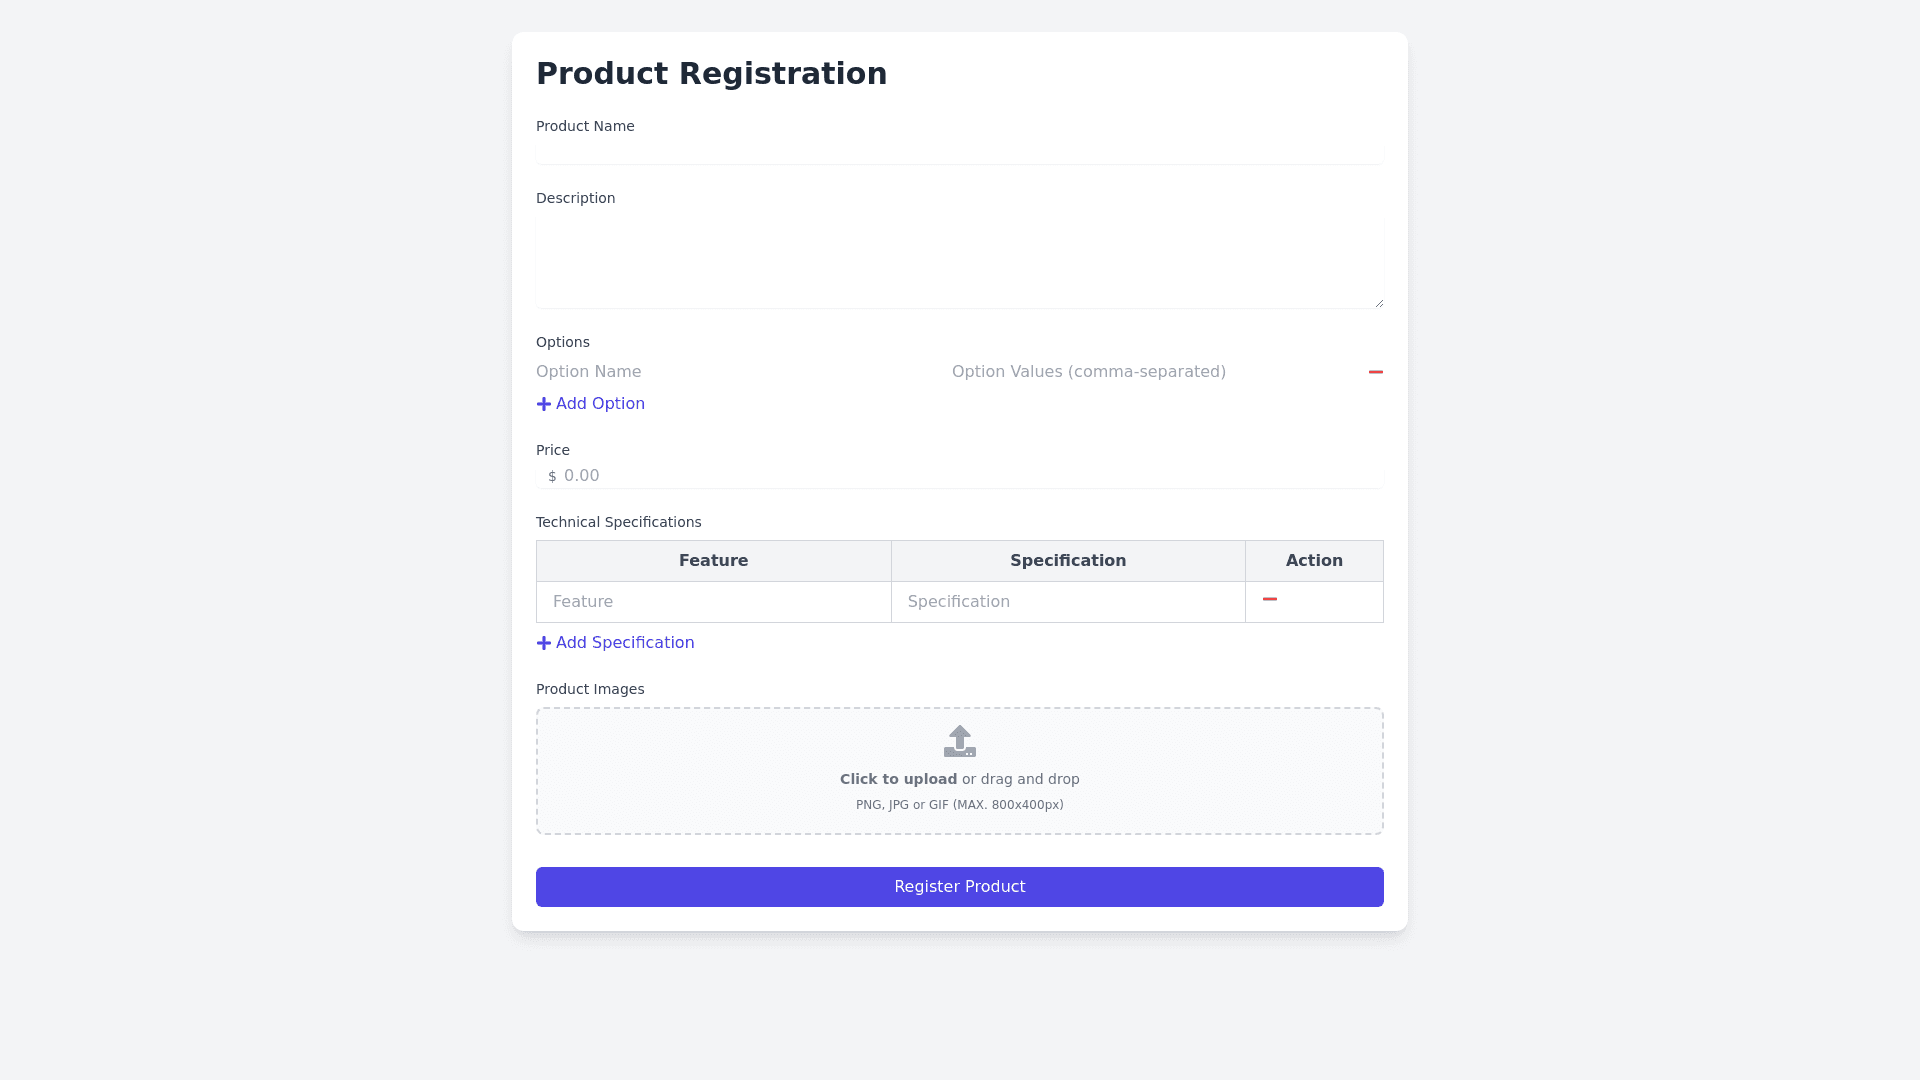Select the Option Name field
The height and width of the screenshot is (1080, 1920).
pos(736,372)
